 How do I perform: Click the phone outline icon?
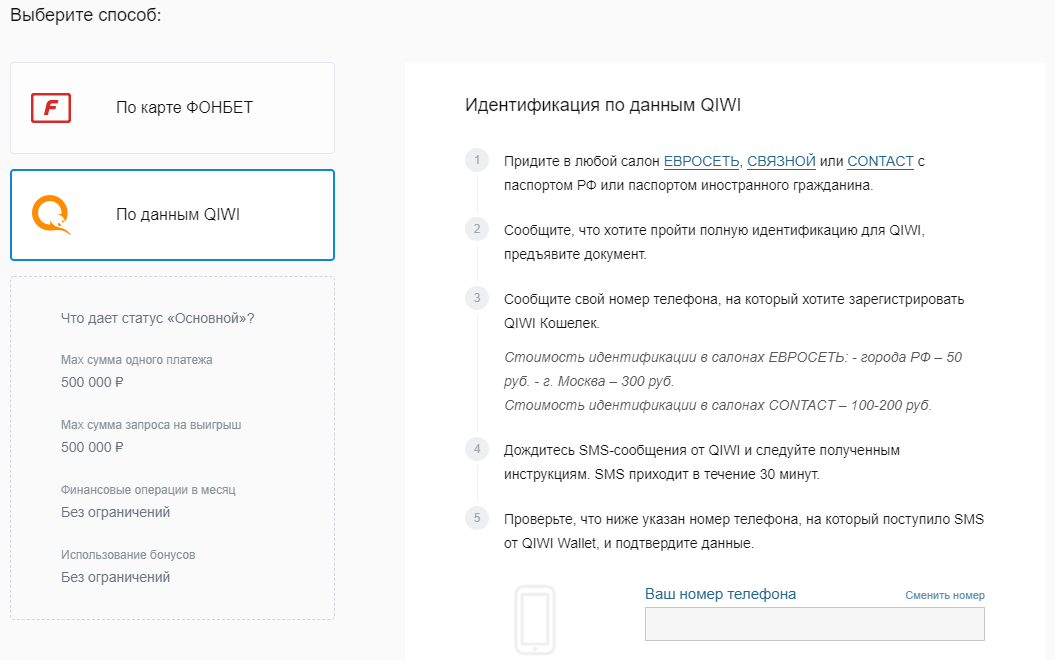pyautogui.click(x=534, y=621)
